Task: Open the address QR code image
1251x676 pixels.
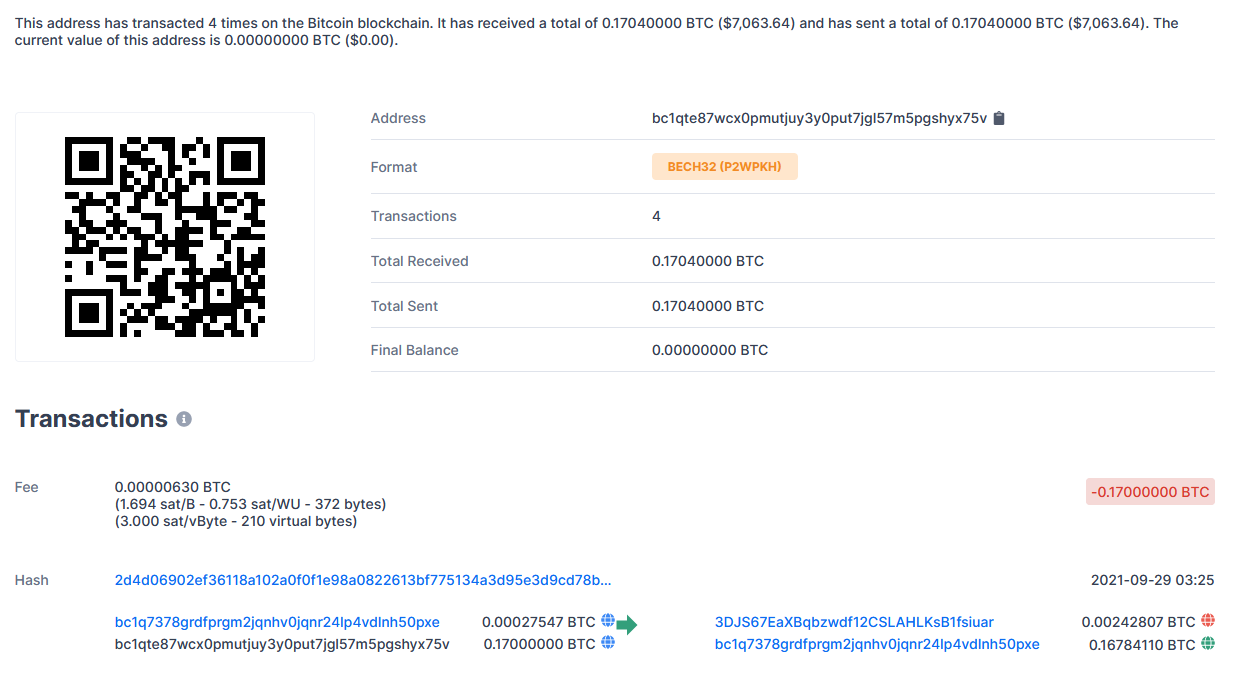Action: click(x=165, y=237)
